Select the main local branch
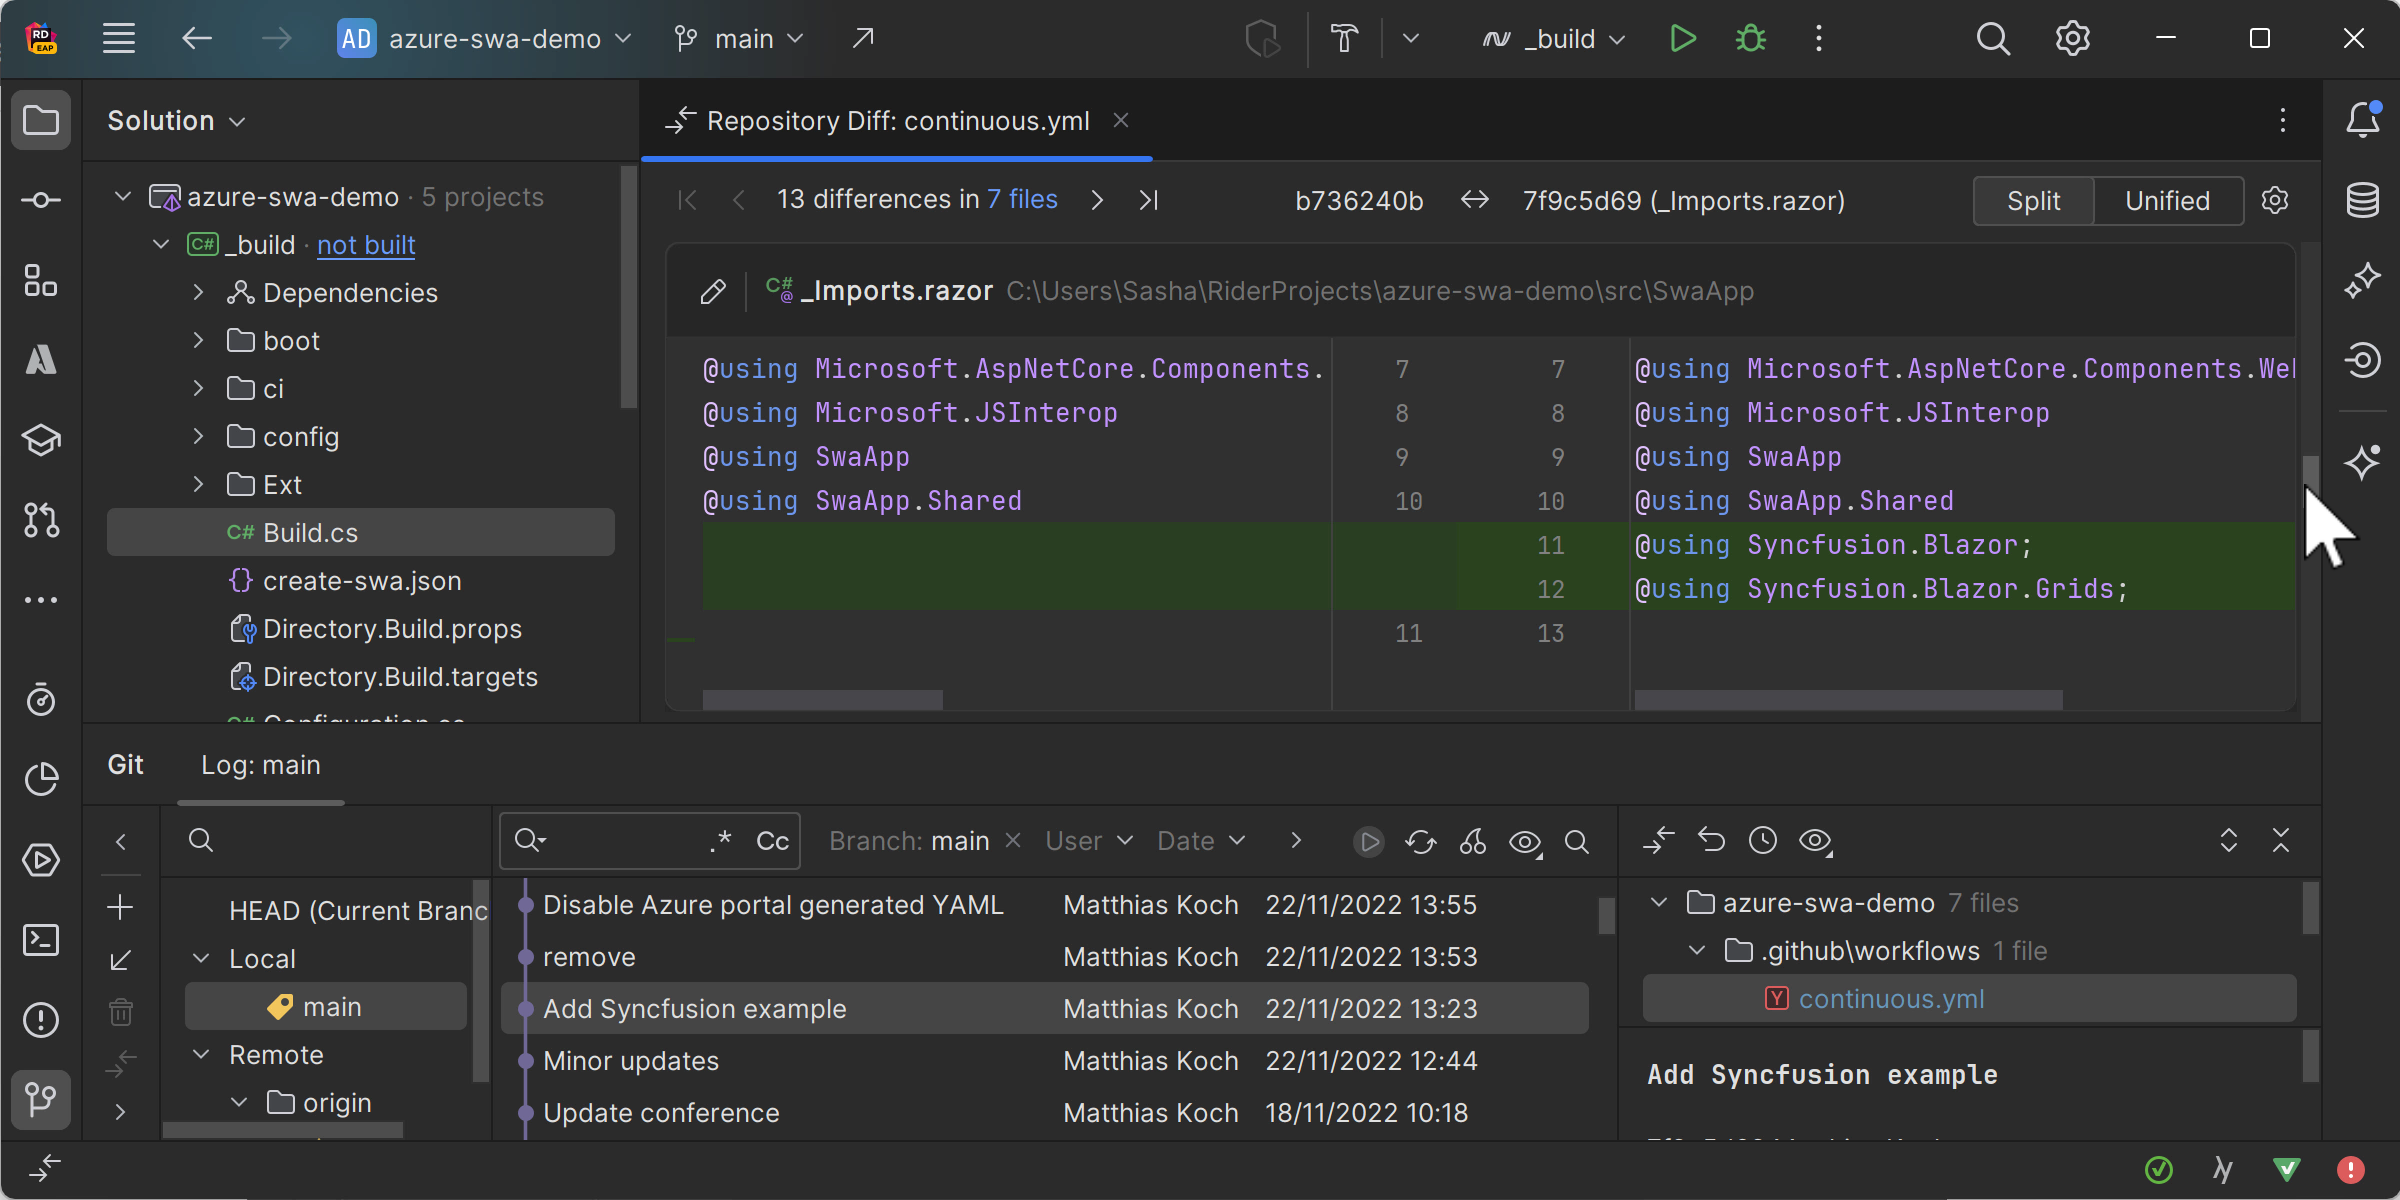2400x1200 pixels. click(x=326, y=1006)
